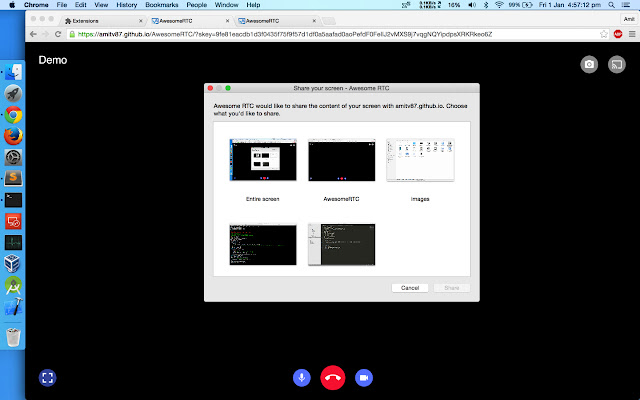Switch to the Extensions tab
Image resolution: width=640 pixels, height=400 pixels.
(x=103, y=21)
